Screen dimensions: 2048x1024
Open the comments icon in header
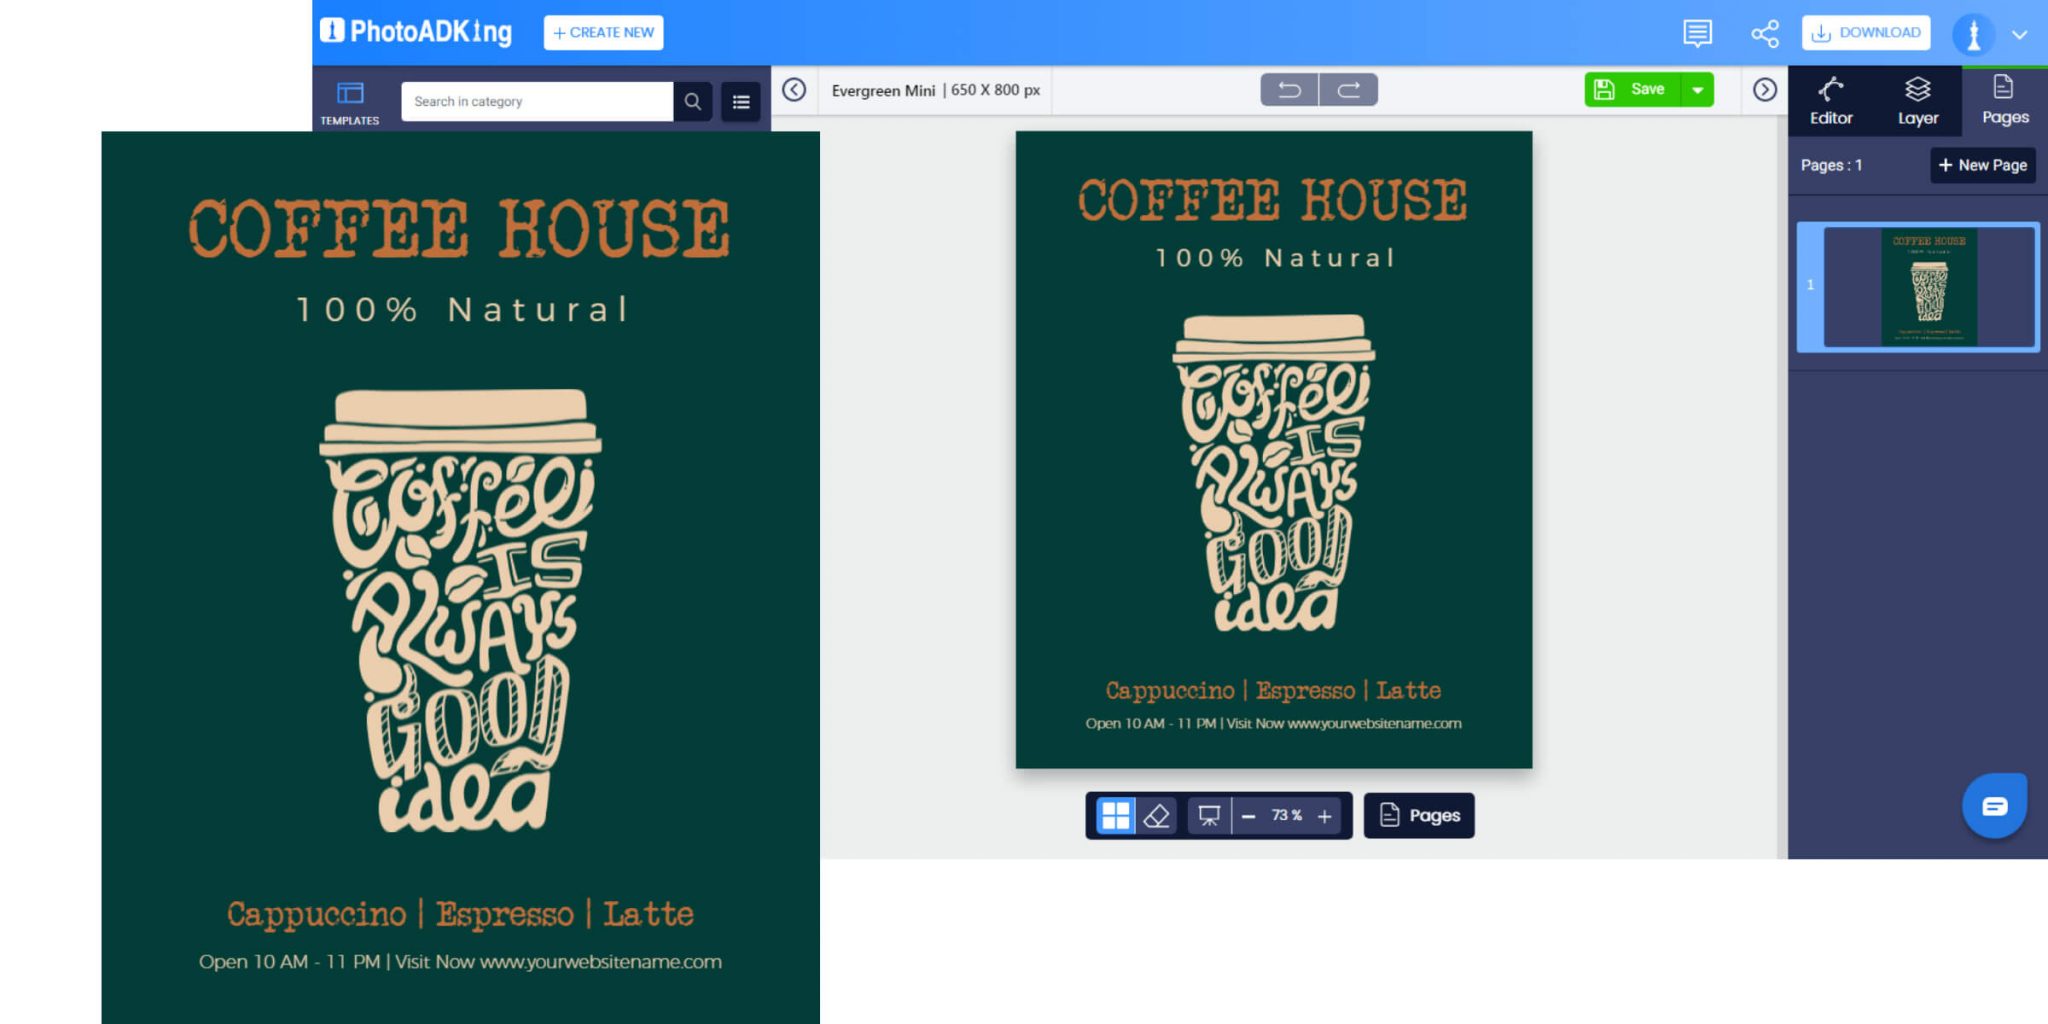click(1697, 33)
